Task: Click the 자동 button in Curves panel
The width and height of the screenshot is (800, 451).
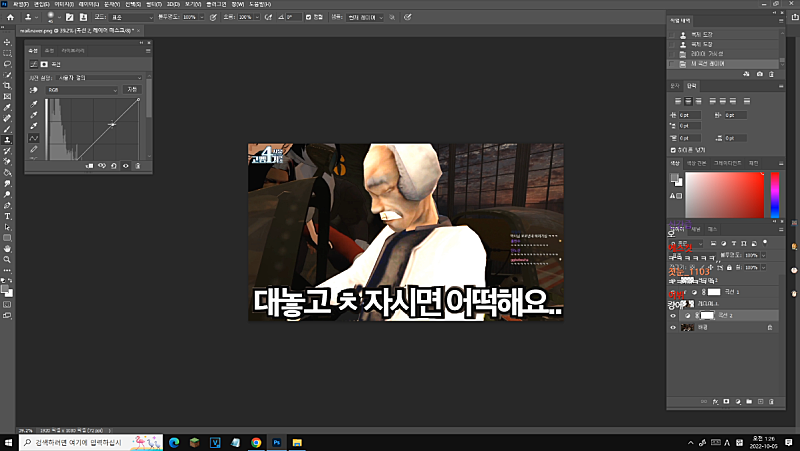Action: [x=132, y=89]
